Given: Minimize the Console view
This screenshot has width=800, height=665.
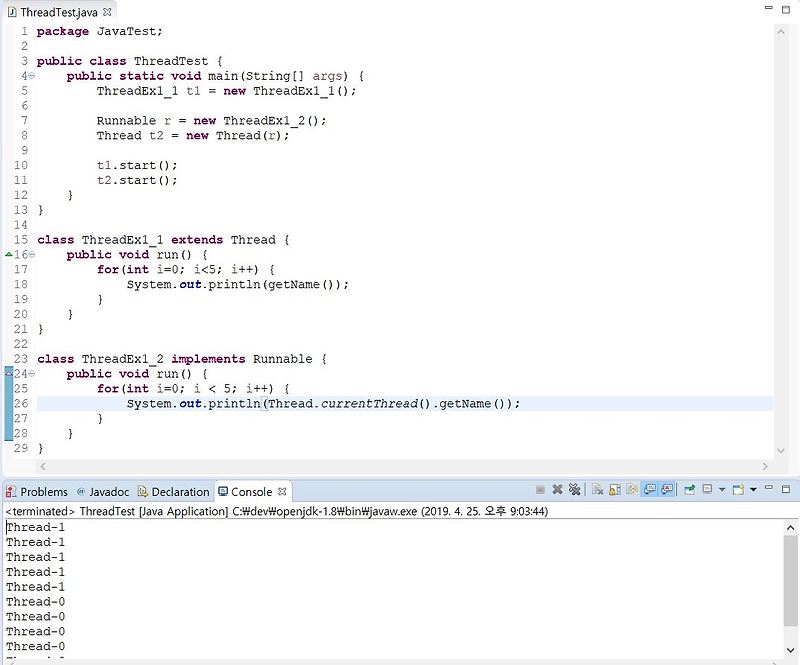Looking at the screenshot, I should point(769,487).
